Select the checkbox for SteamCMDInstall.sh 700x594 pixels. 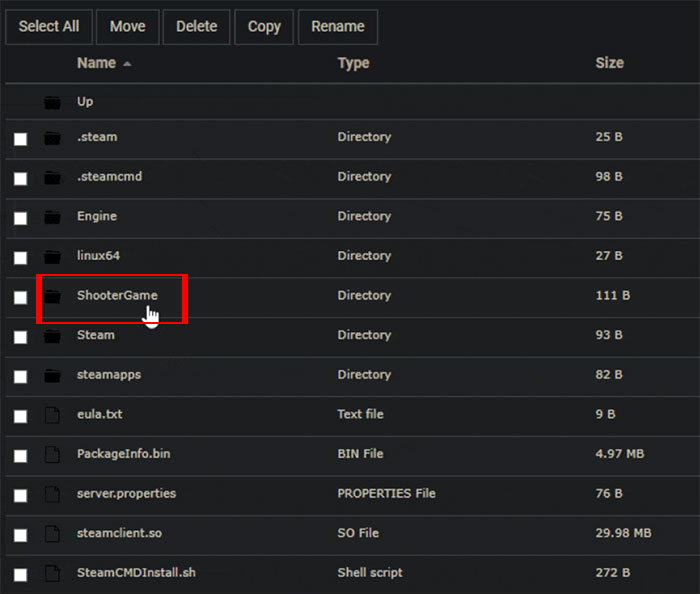coord(20,574)
